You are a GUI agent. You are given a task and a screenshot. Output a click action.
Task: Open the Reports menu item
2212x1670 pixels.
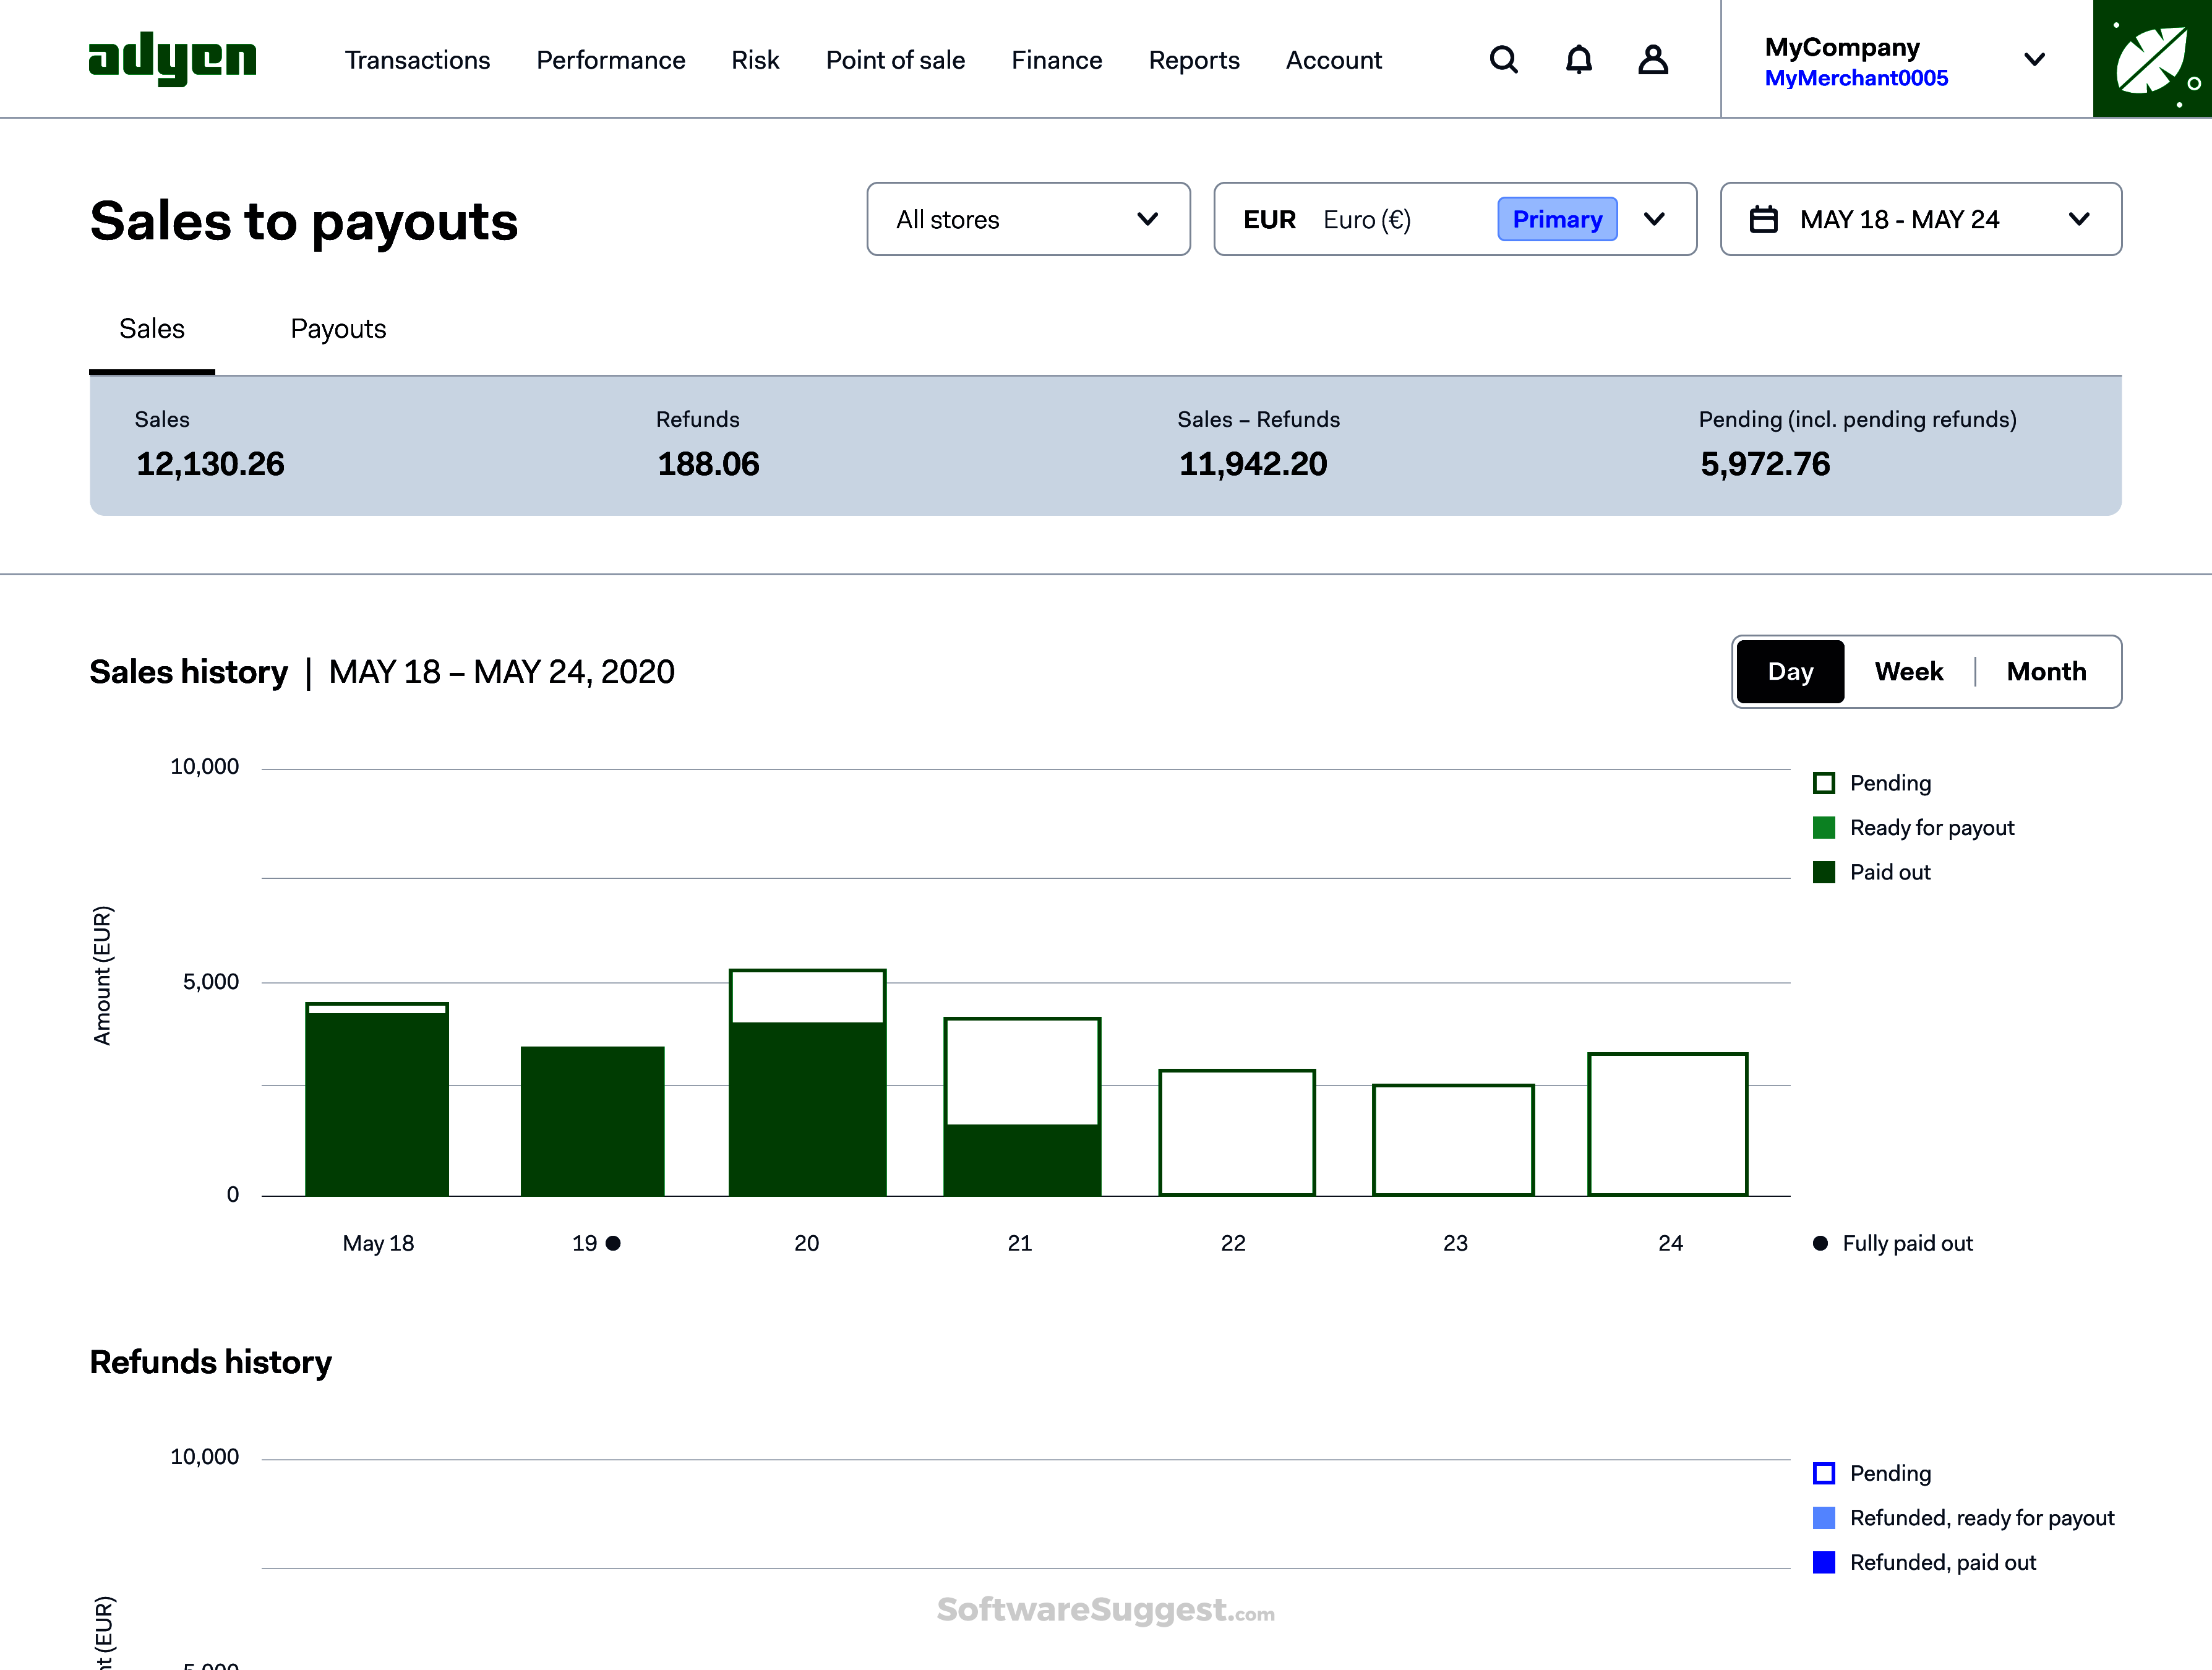click(1194, 60)
